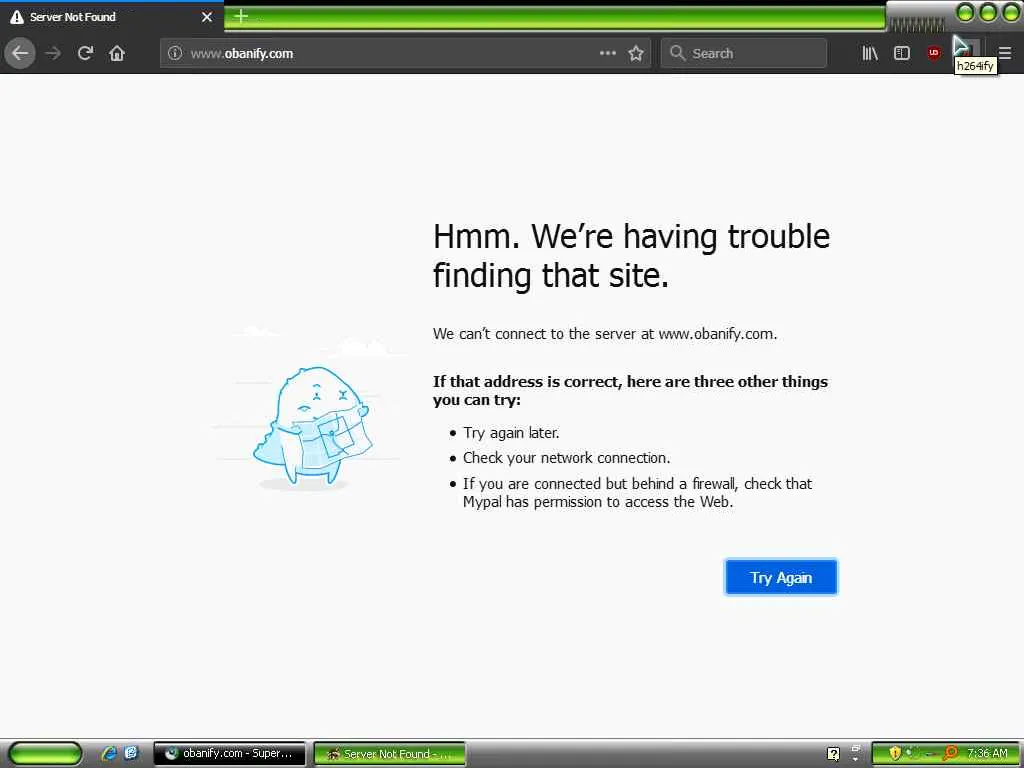Click the dinosaur error illustration
Screen dimensions: 1024x768
(312, 426)
